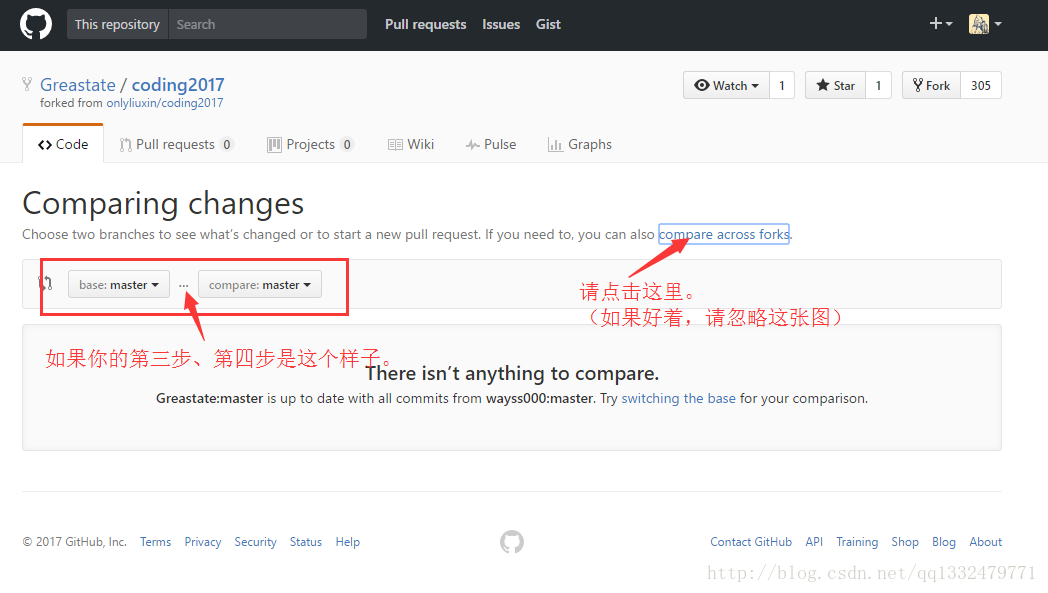Image resolution: width=1048 pixels, height=593 pixels.
Task: Click the This repository scope label
Action: click(x=117, y=24)
